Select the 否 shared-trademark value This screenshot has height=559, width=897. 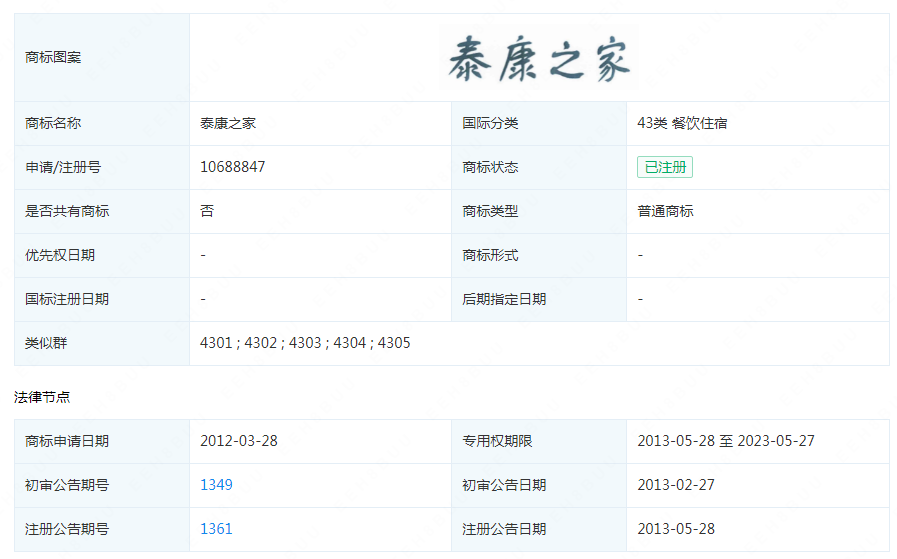(x=207, y=211)
